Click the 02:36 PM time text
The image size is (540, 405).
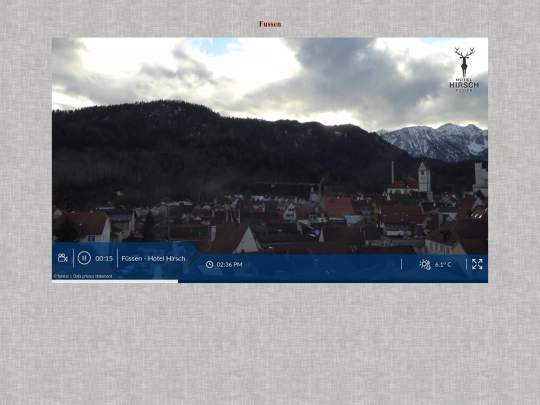[229, 264]
